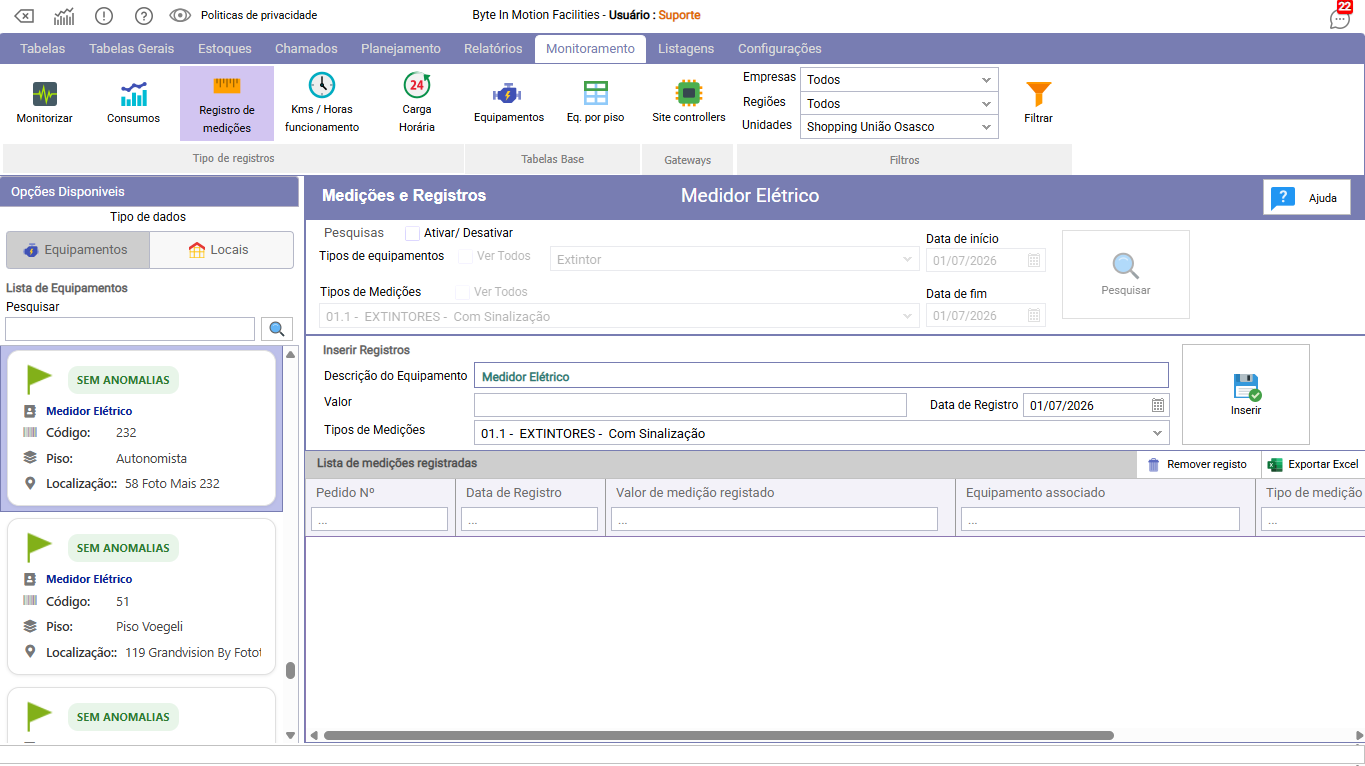Click Remover registo trash button
The height and width of the screenshot is (766, 1365).
tap(1198, 464)
